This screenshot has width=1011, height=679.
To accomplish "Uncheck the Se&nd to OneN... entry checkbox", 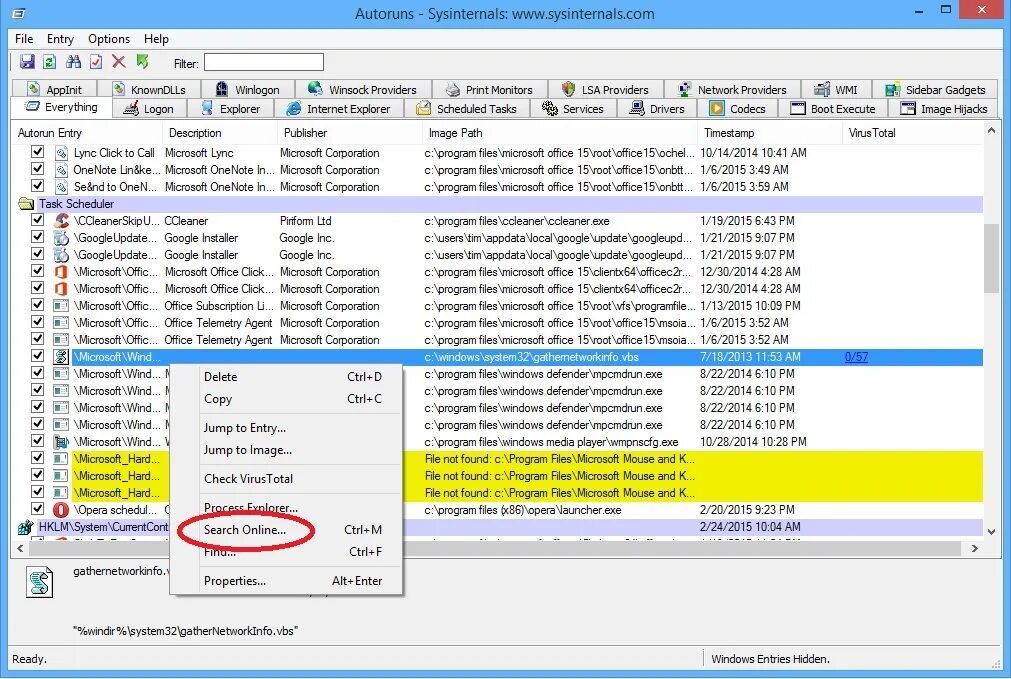I will click(37, 186).
